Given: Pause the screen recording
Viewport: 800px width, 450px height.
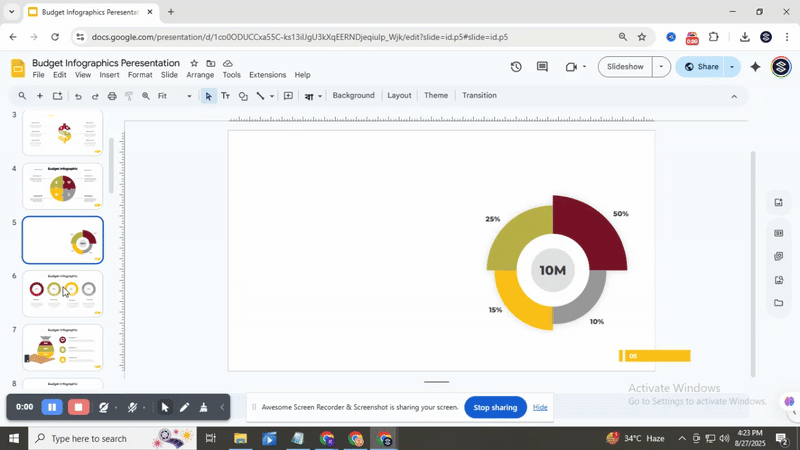Looking at the screenshot, I should [x=52, y=408].
